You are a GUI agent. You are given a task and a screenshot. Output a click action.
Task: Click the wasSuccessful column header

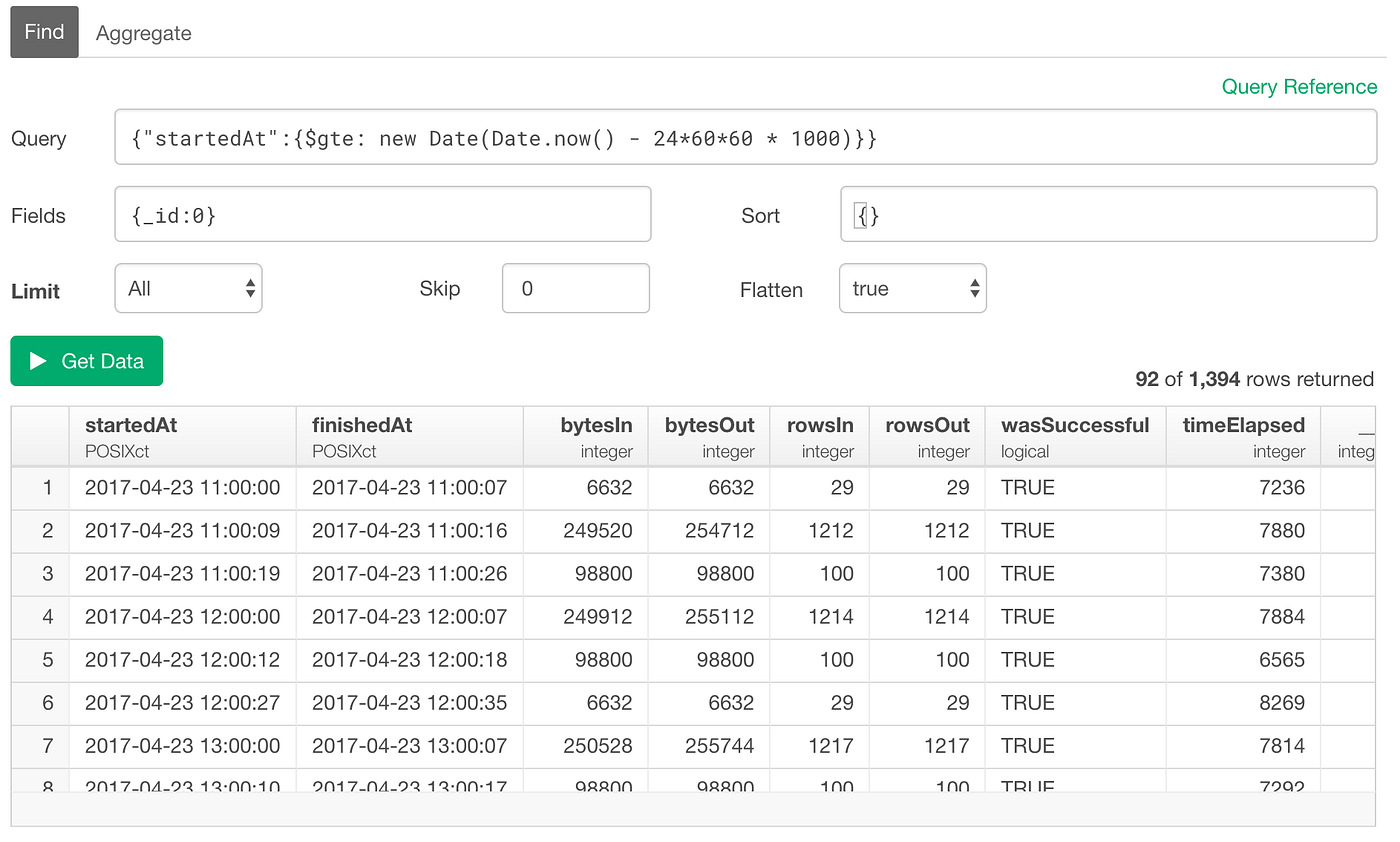pyautogui.click(x=1075, y=425)
